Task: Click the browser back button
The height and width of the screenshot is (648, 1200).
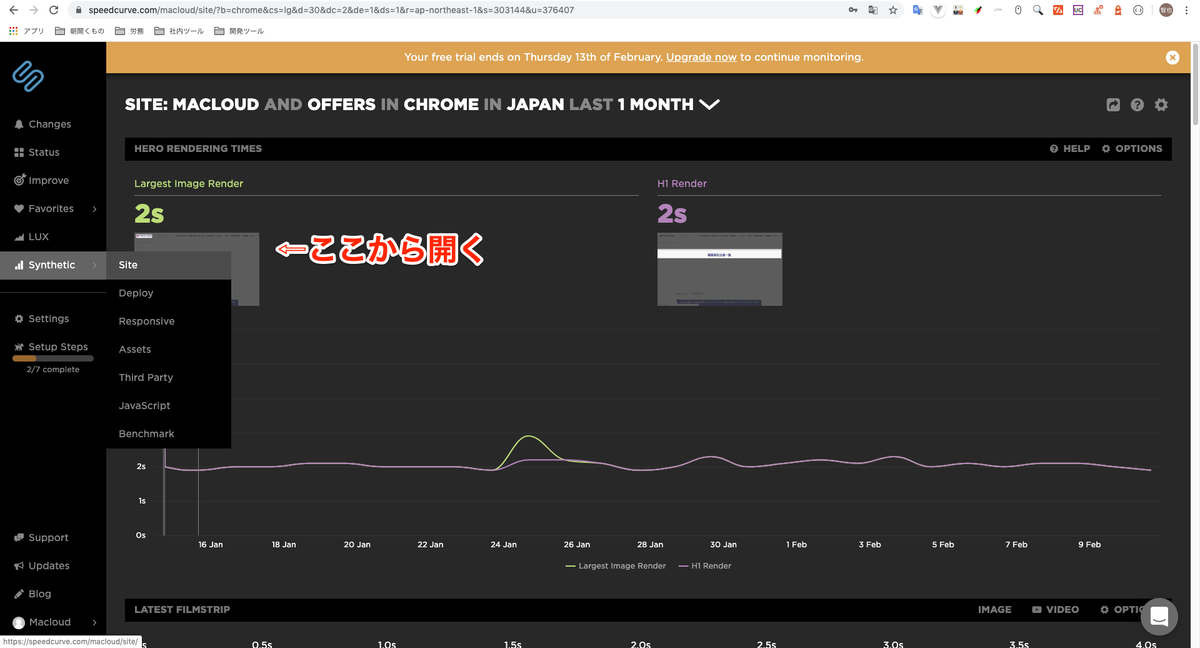Action: [13, 10]
